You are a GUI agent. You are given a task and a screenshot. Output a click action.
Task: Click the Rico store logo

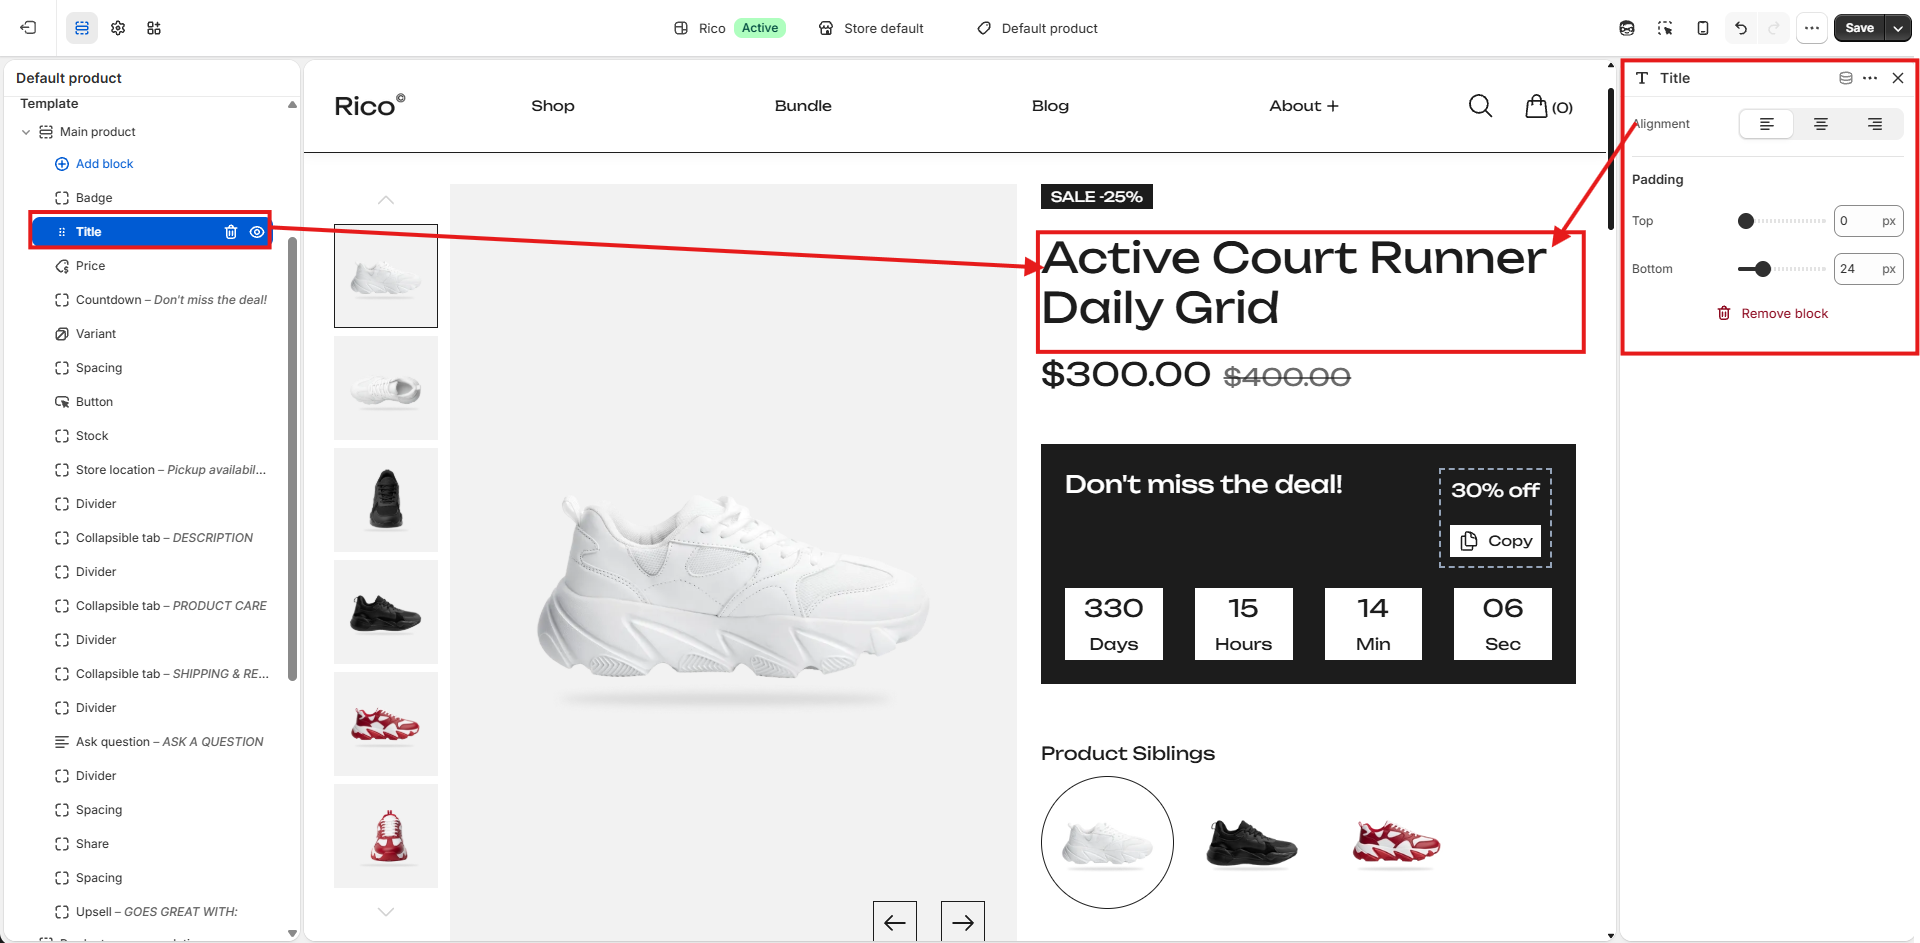coord(369,105)
